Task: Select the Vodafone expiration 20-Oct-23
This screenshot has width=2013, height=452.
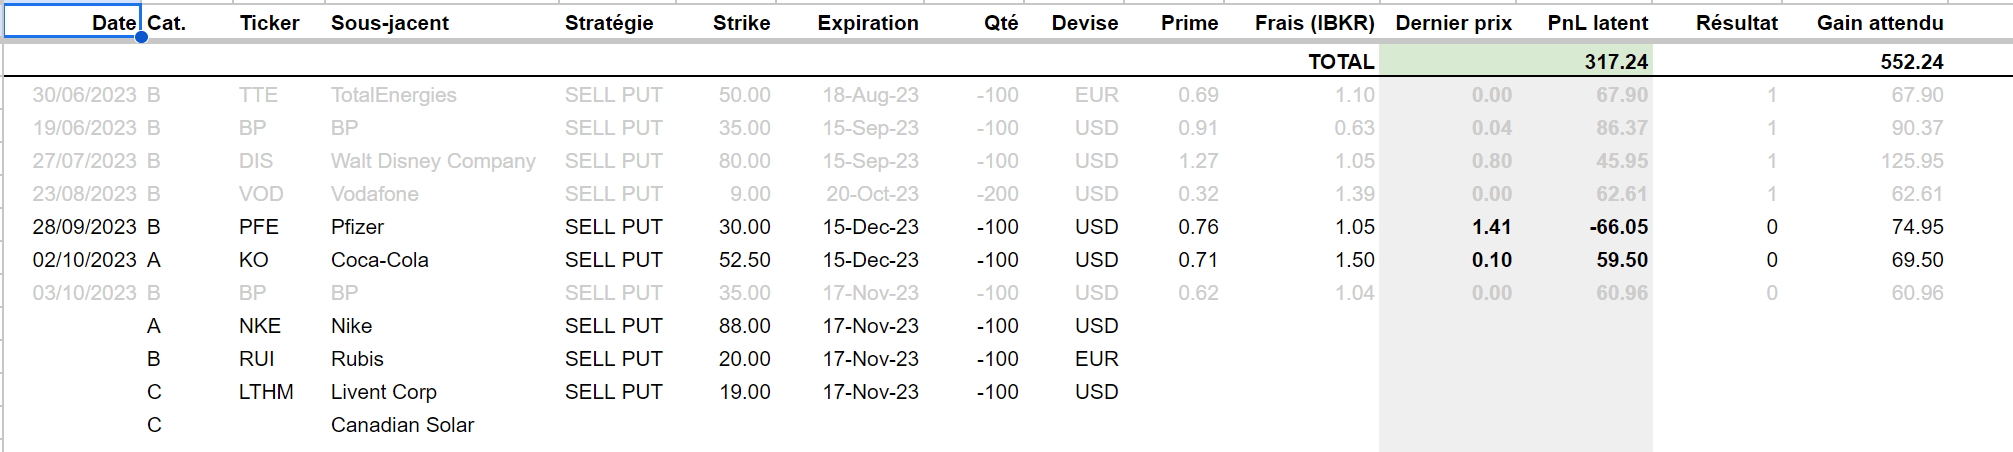Action: point(872,194)
